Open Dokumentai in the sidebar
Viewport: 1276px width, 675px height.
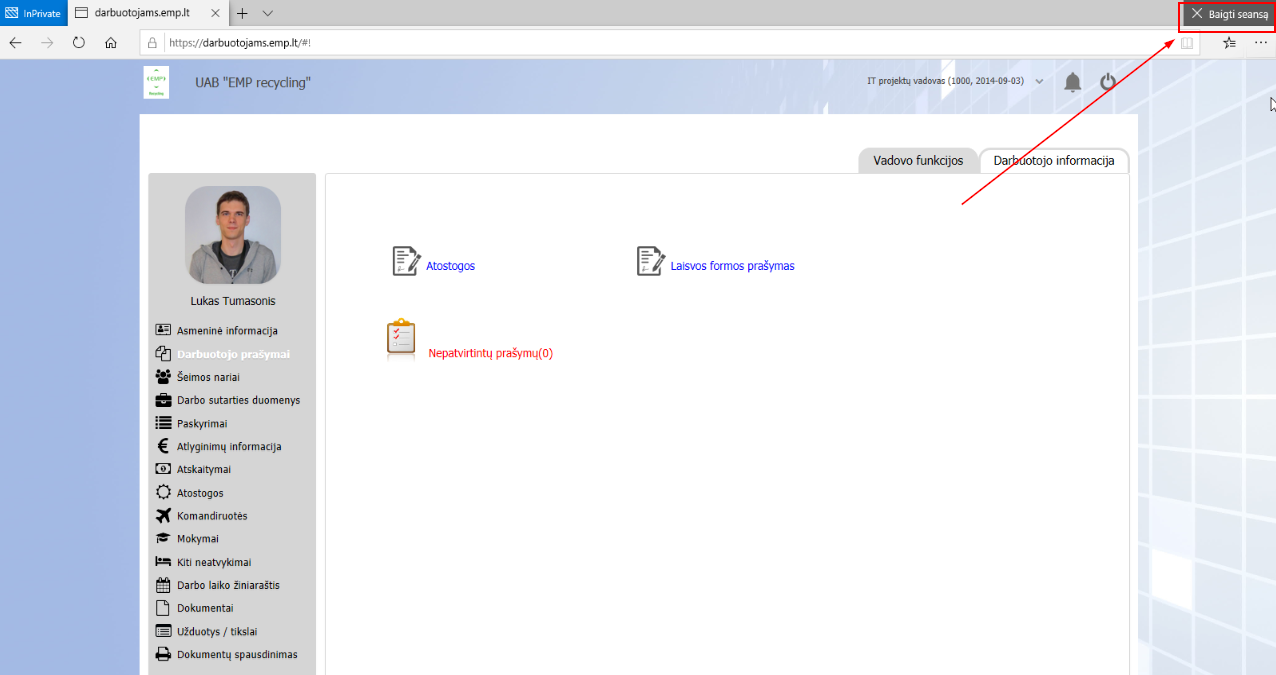point(205,608)
